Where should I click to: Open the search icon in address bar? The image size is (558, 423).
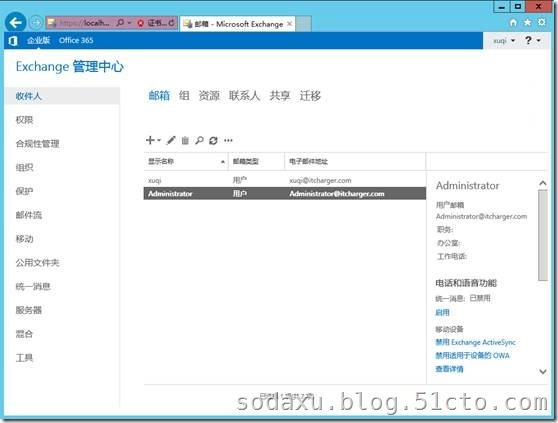pos(120,23)
